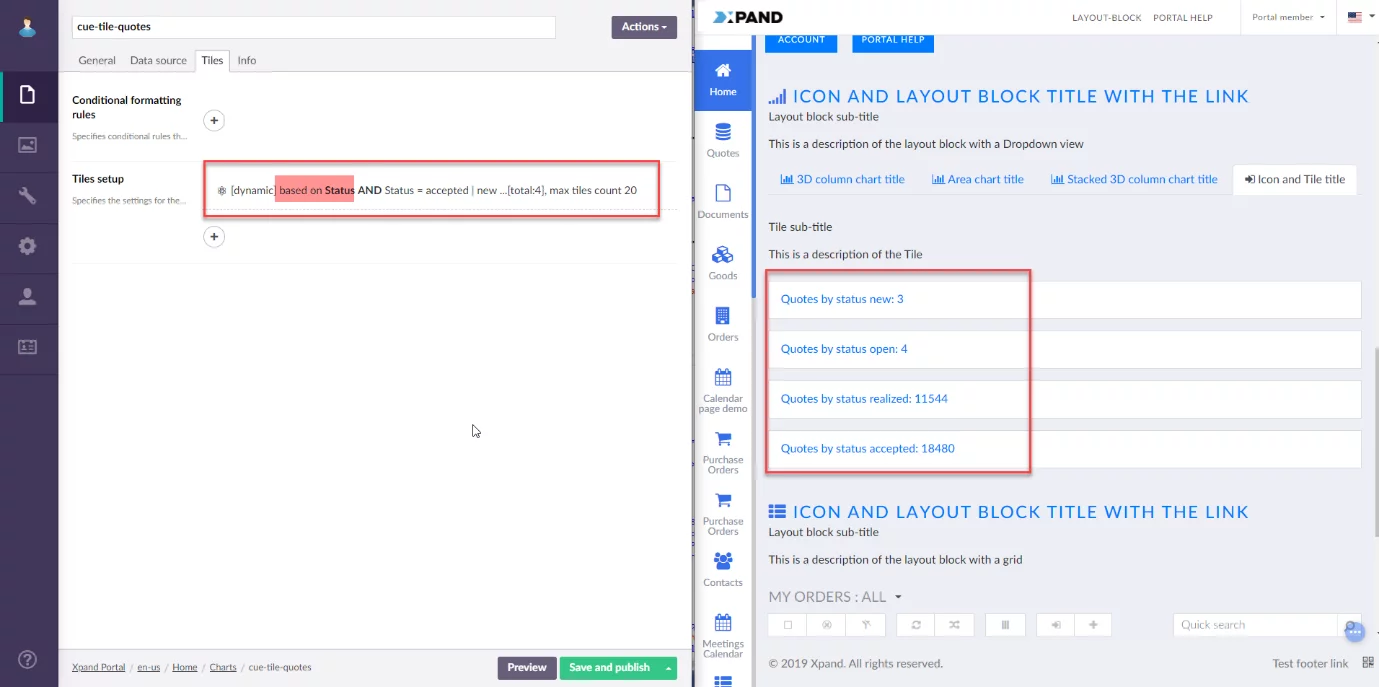Image resolution: width=1379 pixels, height=687 pixels.
Task: Click the Quotes icon in portal navigation
Action: point(722,140)
